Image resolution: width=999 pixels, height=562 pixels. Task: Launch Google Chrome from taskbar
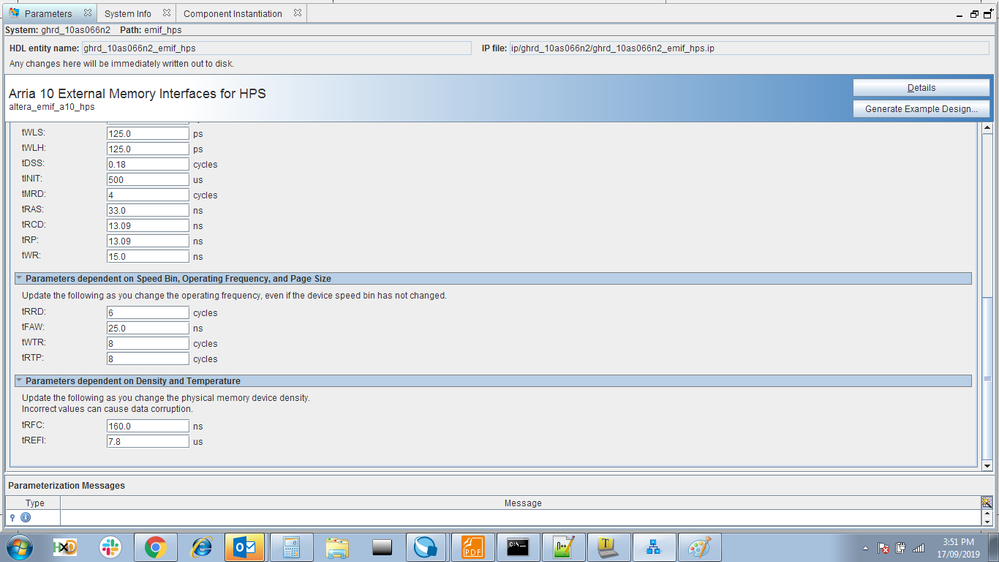coord(155,547)
